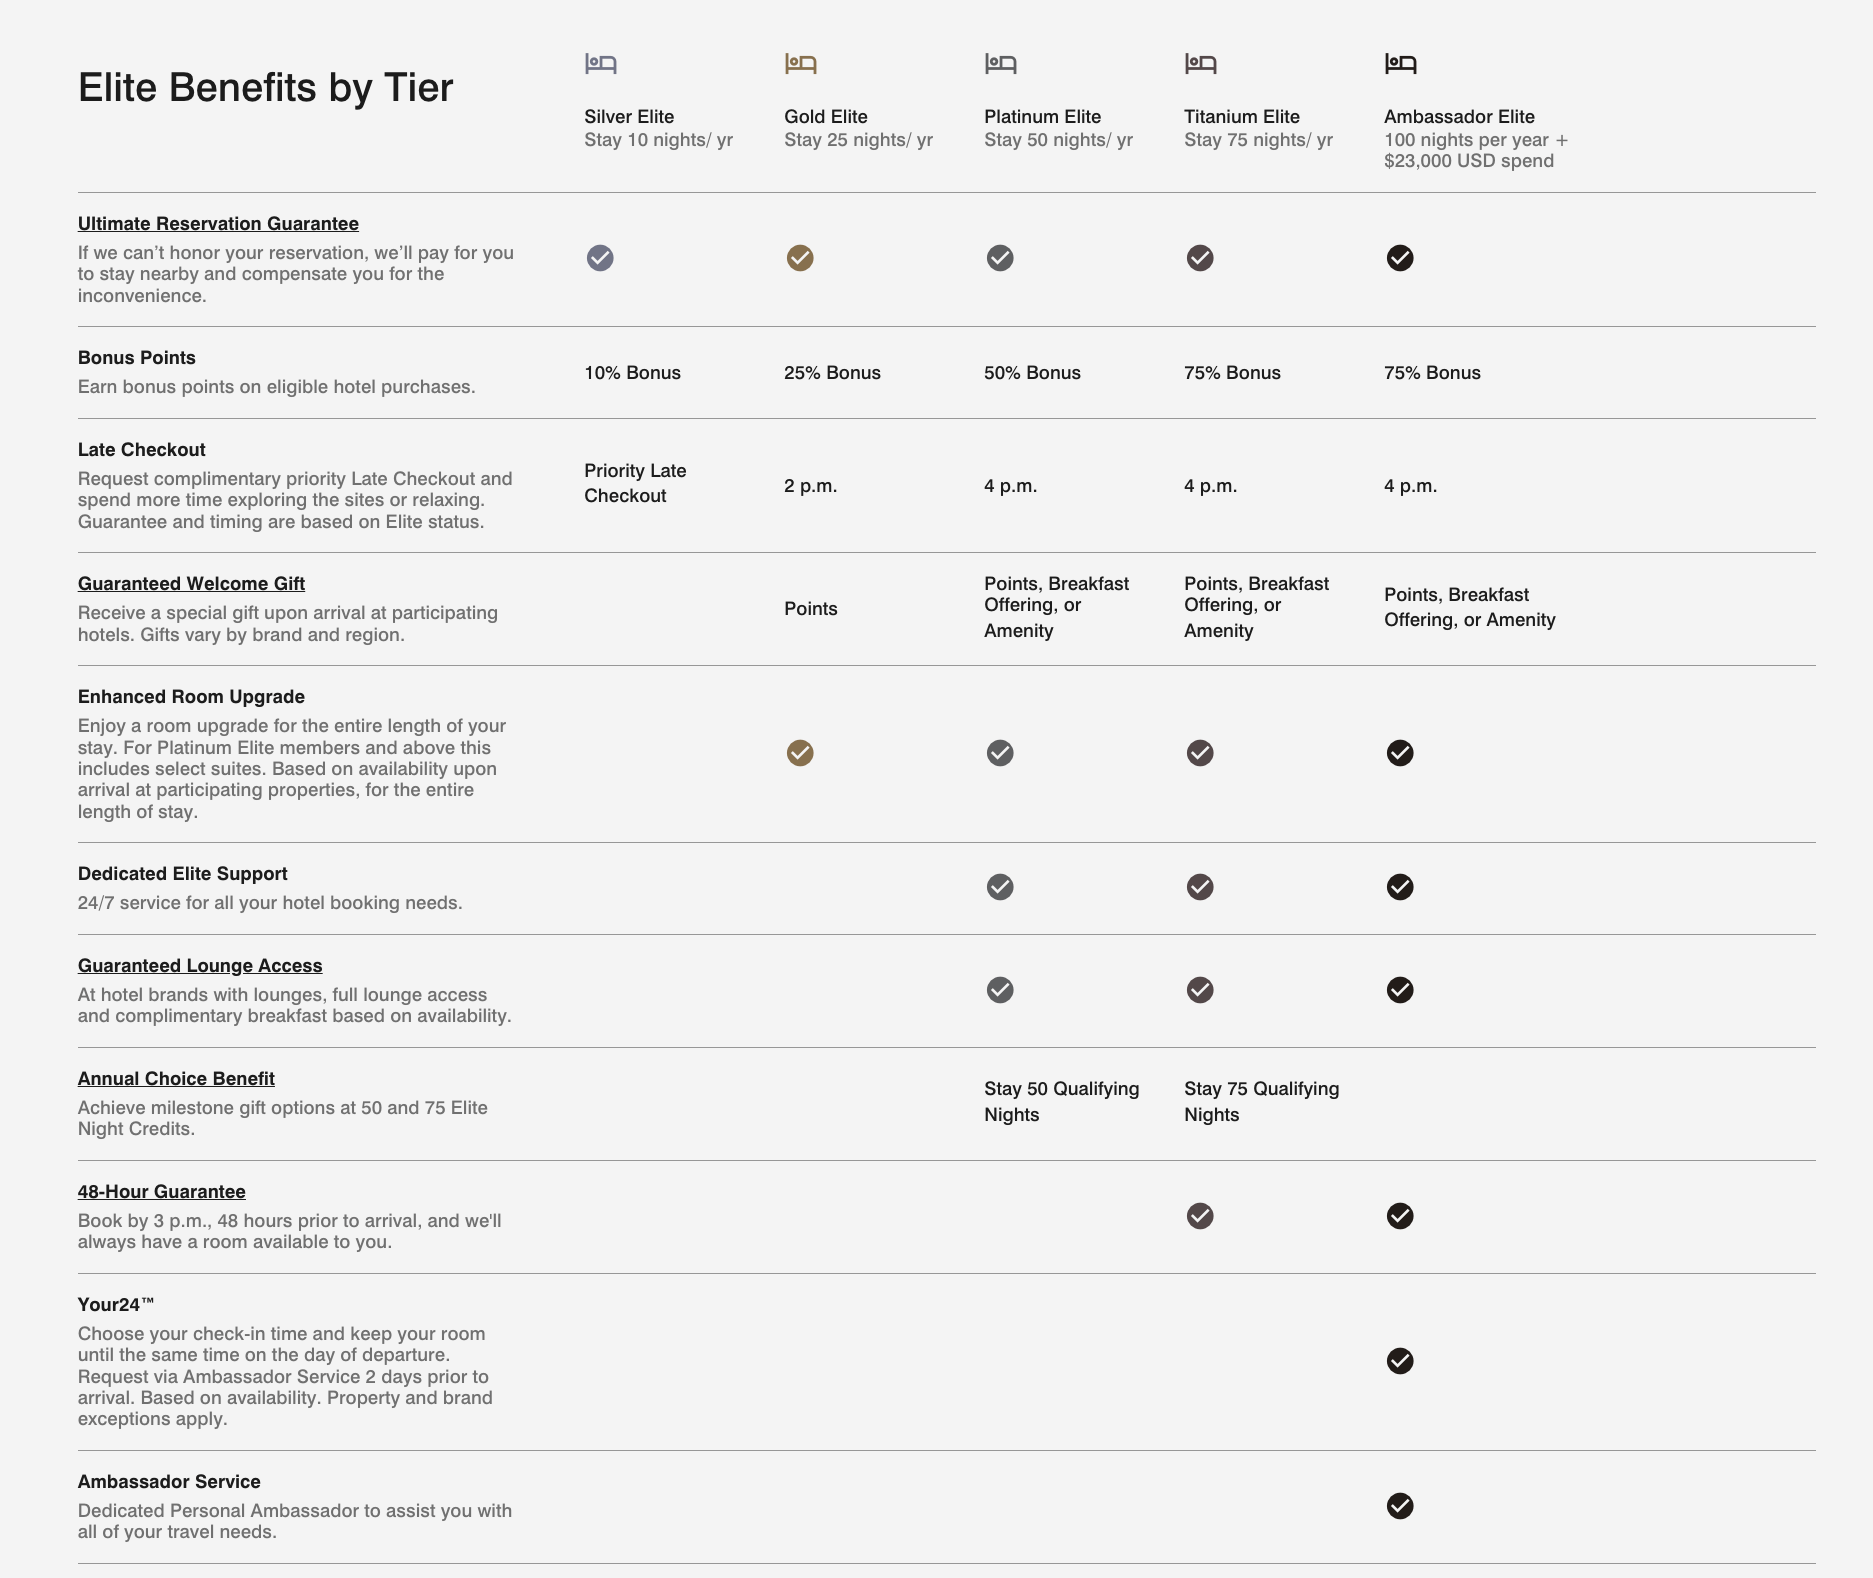This screenshot has width=1873, height=1578.
Task: Click Titanium Elite's Guaranteed Lounge Access checkmark
Action: [1200, 990]
